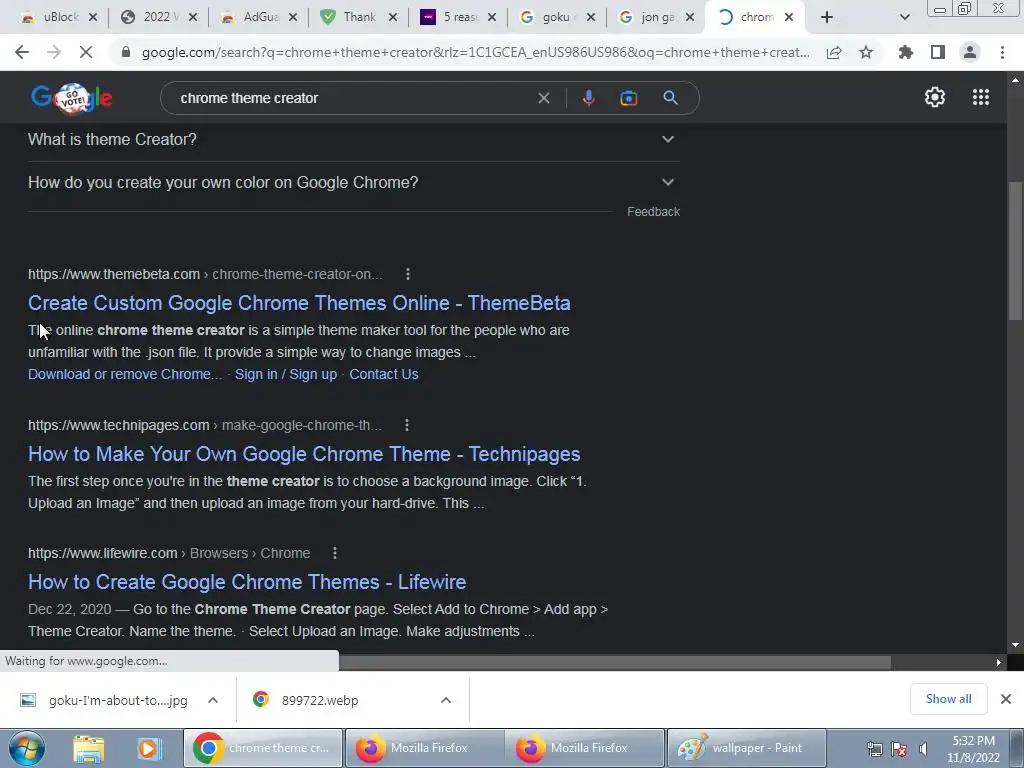The height and width of the screenshot is (768, 1024).
Task: Click the taskbar clock showing 5:32 PM
Action: (x=973, y=749)
